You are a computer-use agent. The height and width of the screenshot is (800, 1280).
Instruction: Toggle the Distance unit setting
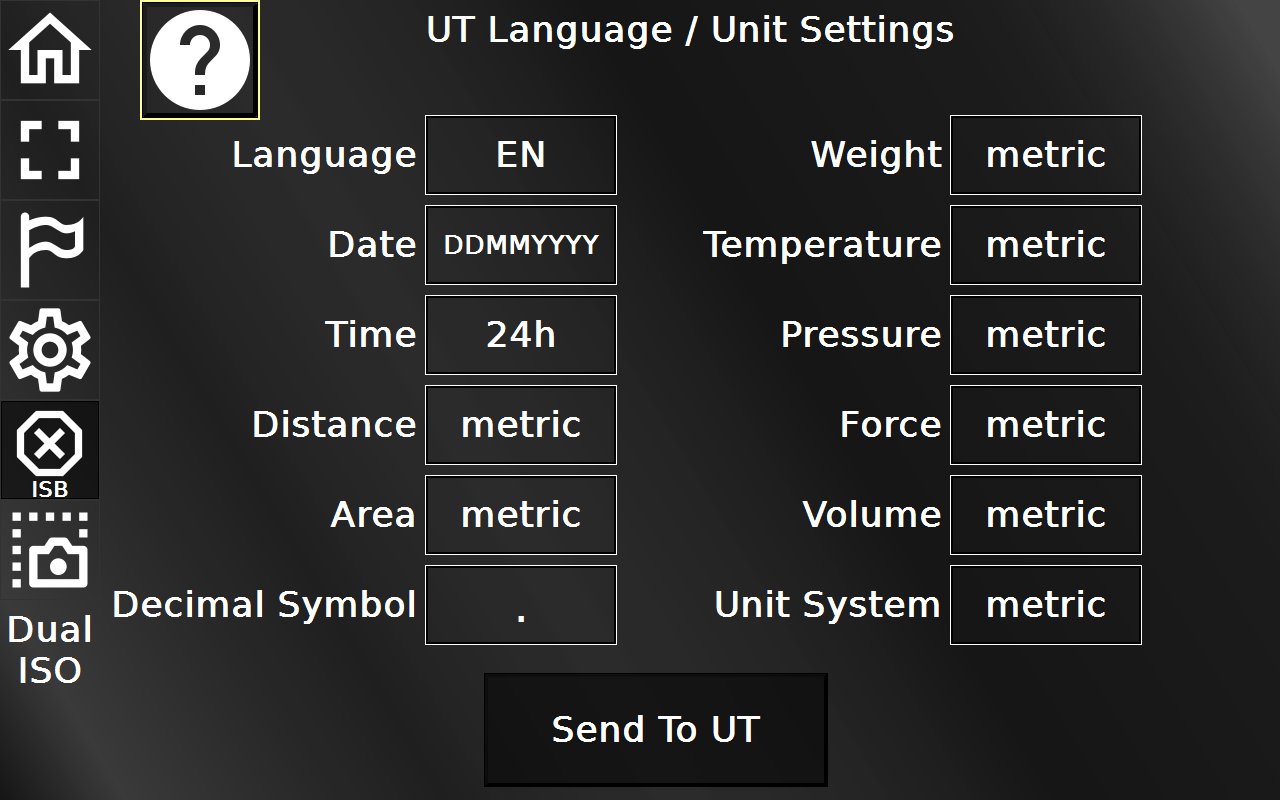(520, 424)
